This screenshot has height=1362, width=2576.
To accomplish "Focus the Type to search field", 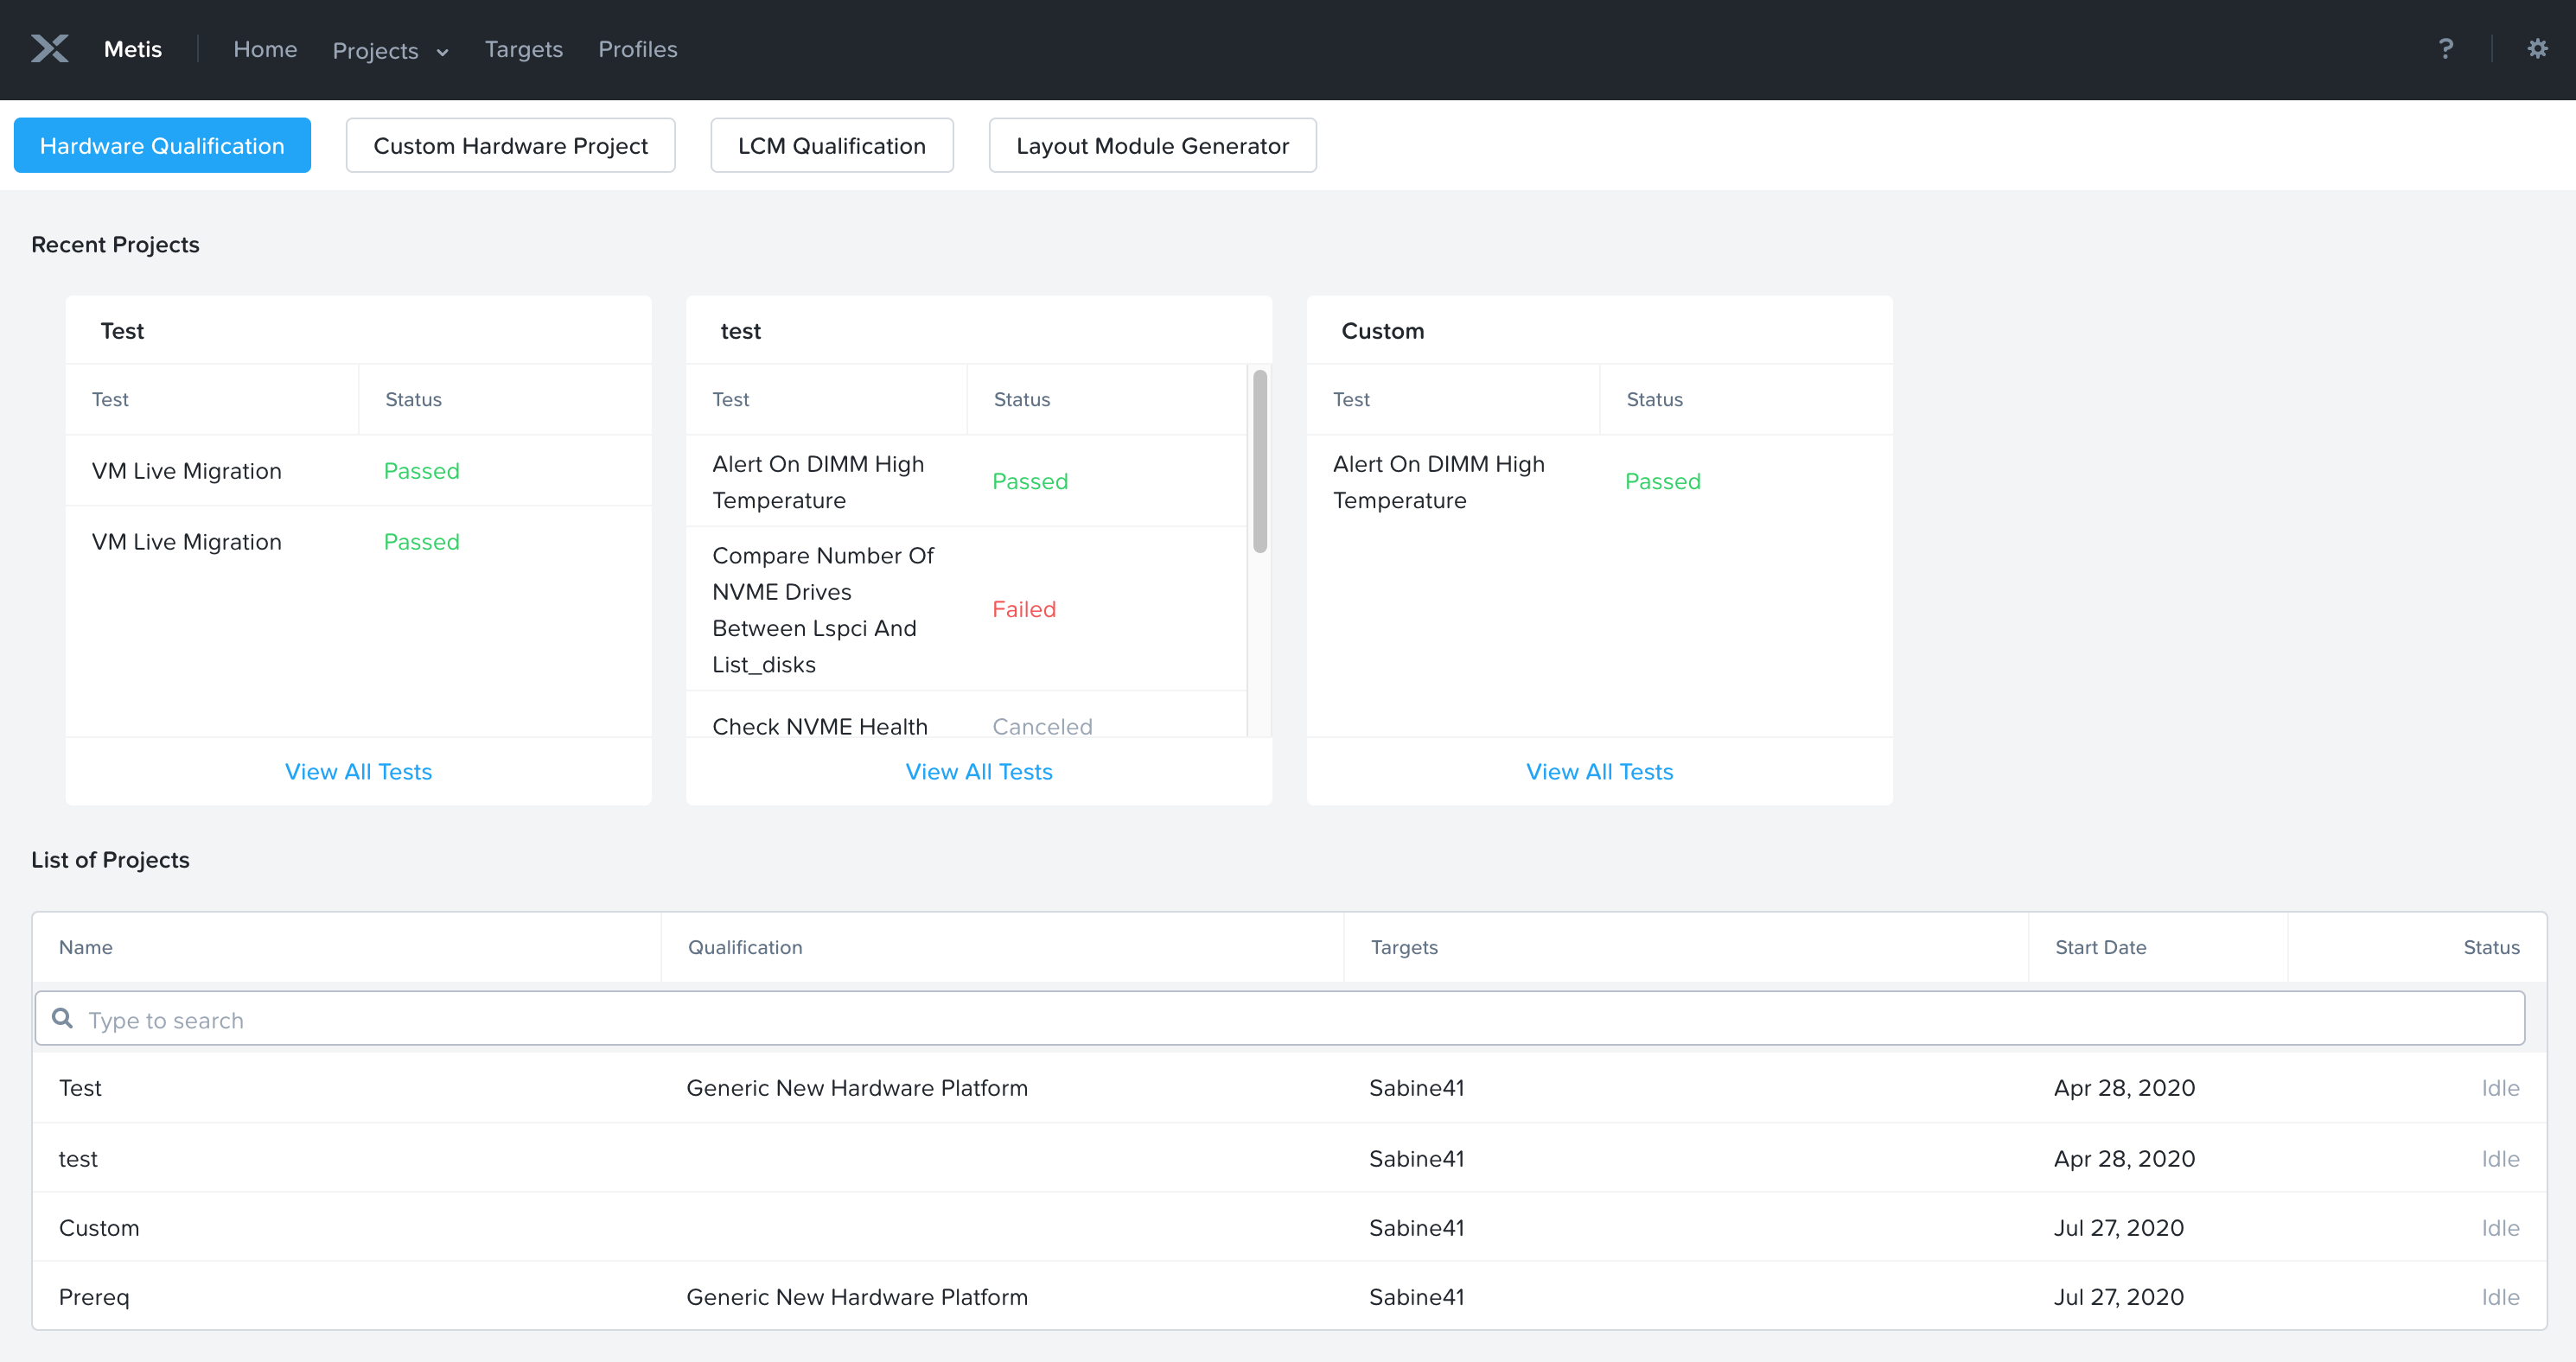I will (1280, 1019).
